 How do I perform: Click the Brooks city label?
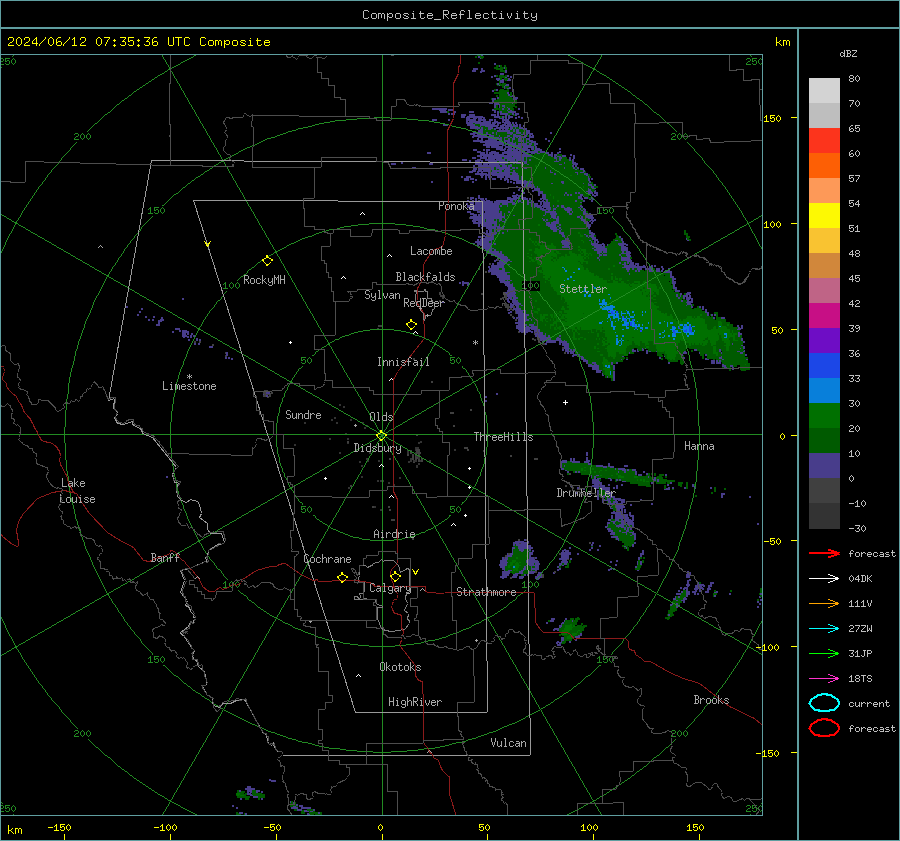(711, 700)
